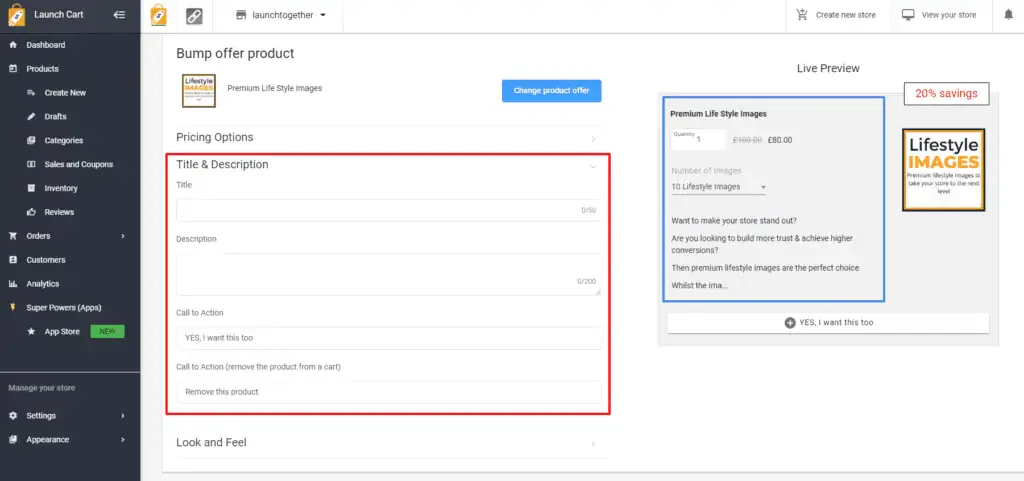This screenshot has width=1024, height=481.
Task: Expand the Settings submenu arrow
Action: [123, 416]
